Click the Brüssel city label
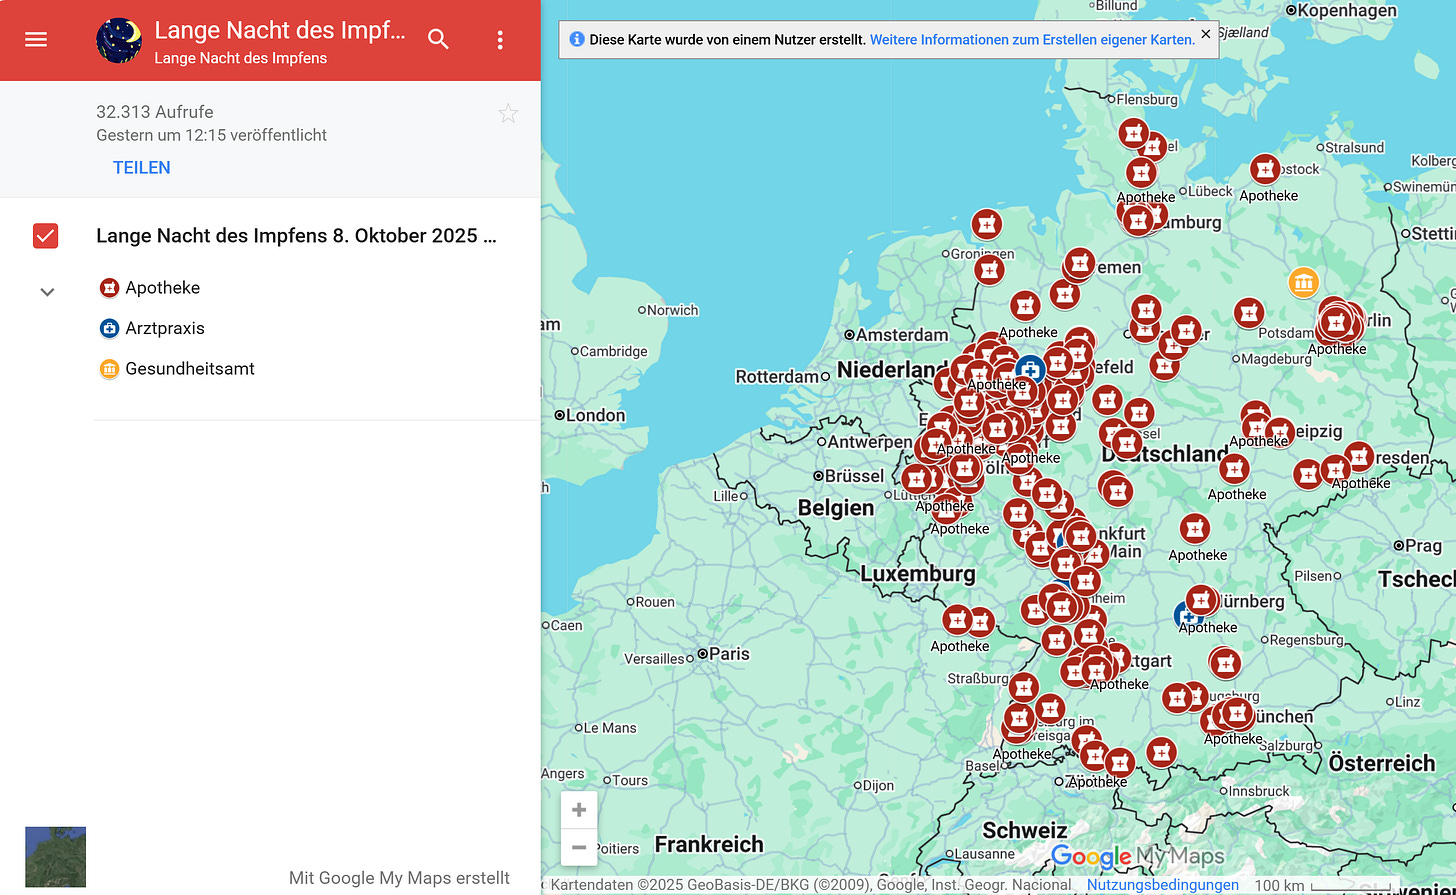Screen dimensions: 1456x895 click(855, 476)
